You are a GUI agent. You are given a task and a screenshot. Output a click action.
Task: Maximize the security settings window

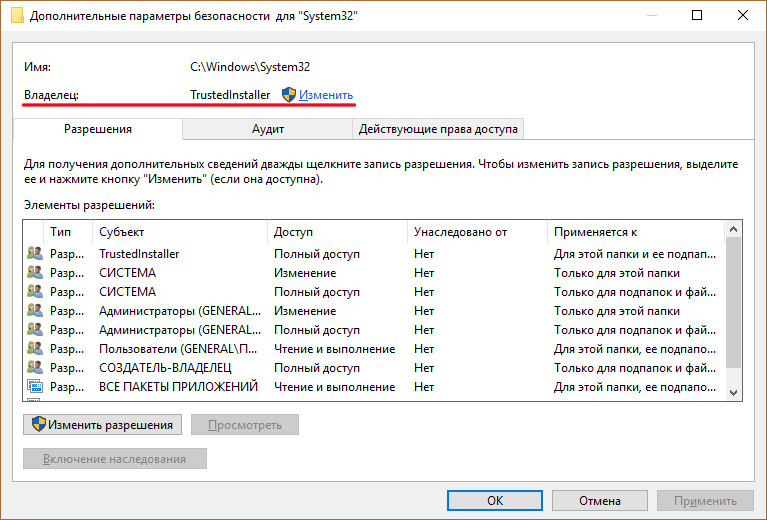[697, 15]
